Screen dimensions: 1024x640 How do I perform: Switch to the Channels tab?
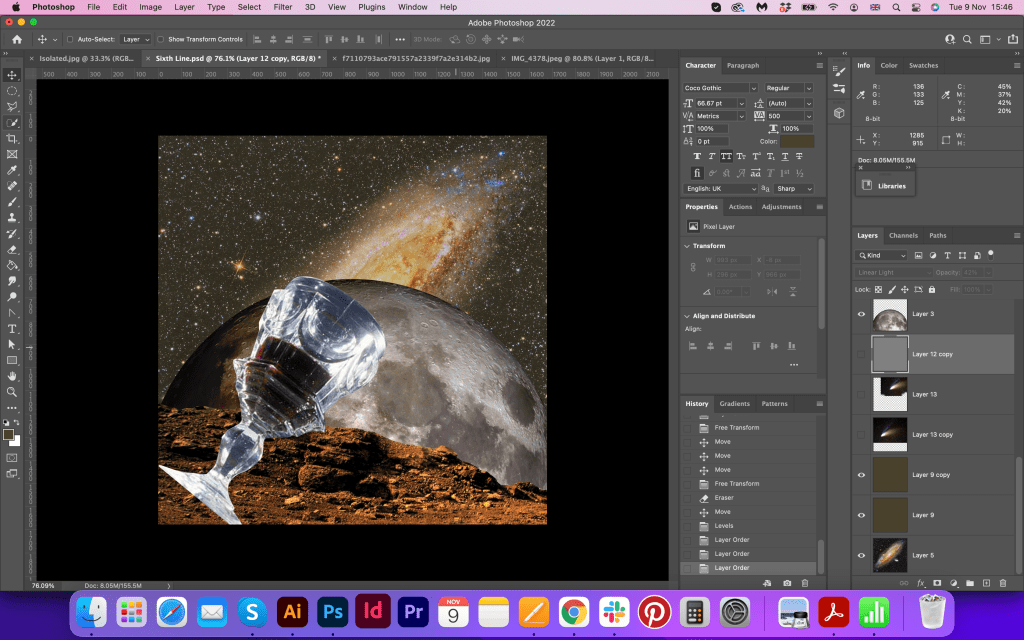pos(903,236)
